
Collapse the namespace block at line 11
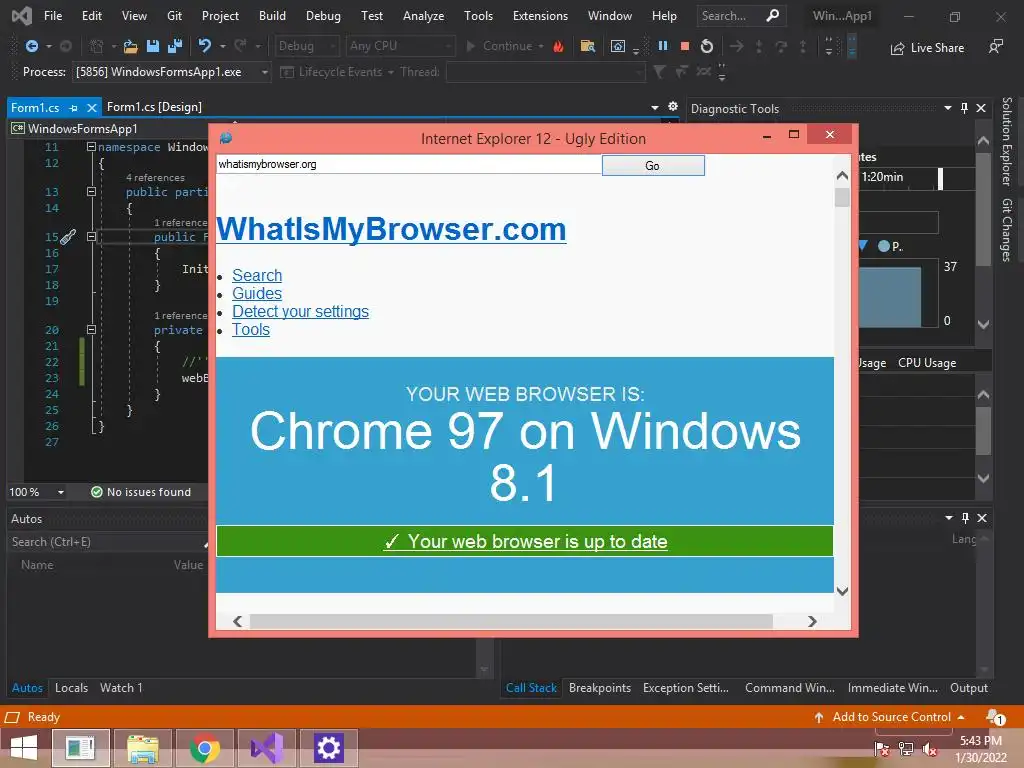tap(91, 146)
